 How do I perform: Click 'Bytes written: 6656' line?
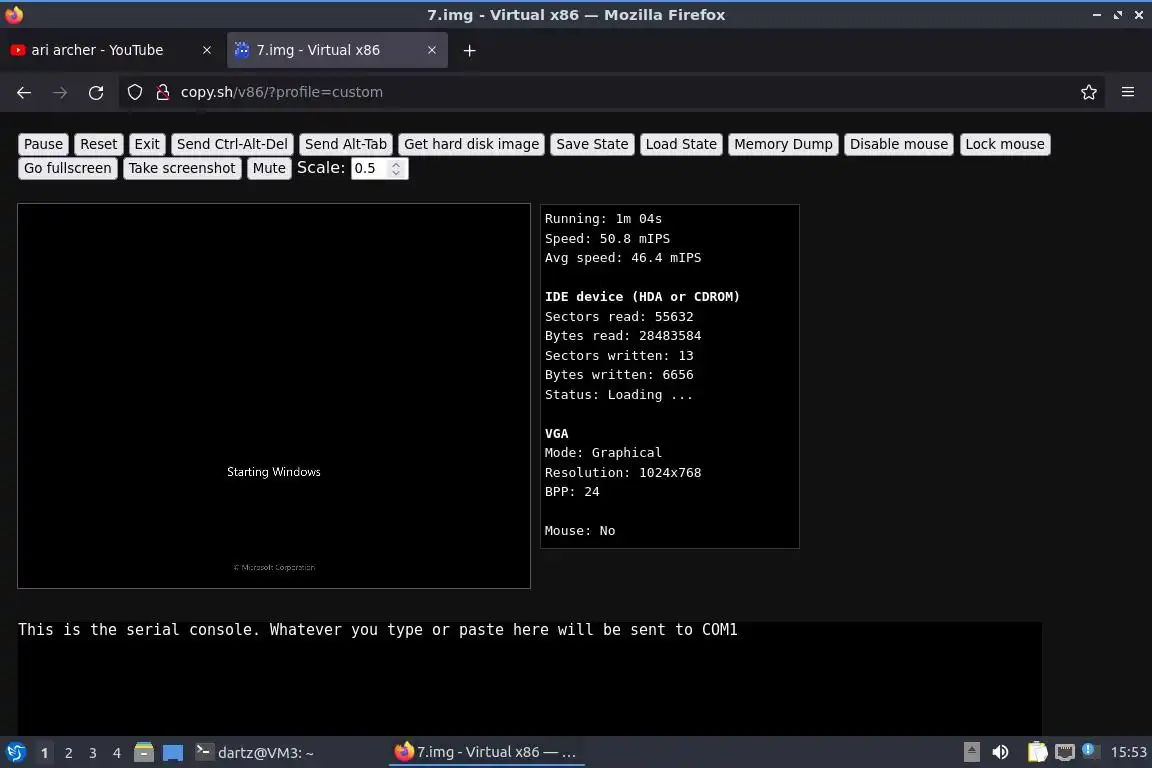pos(619,375)
